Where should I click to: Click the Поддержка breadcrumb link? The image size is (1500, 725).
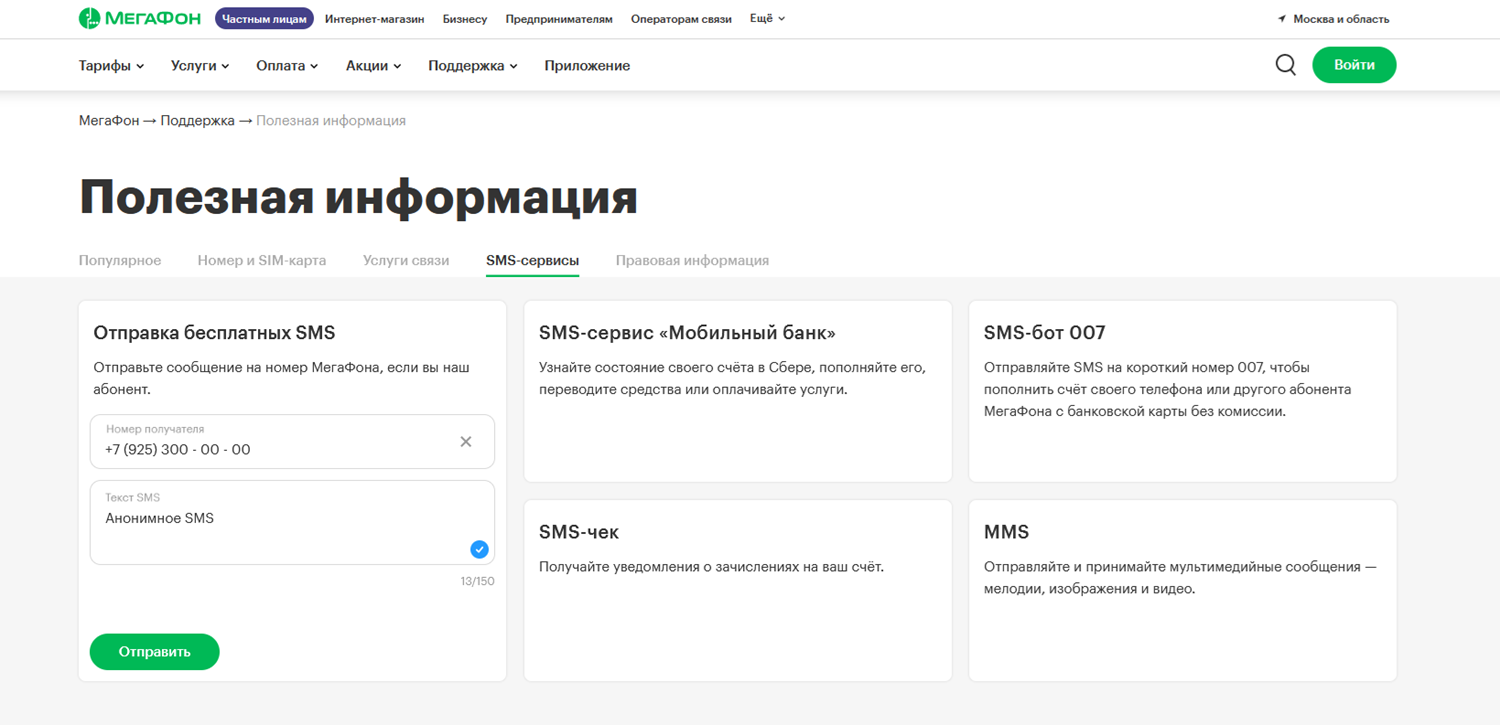[197, 120]
